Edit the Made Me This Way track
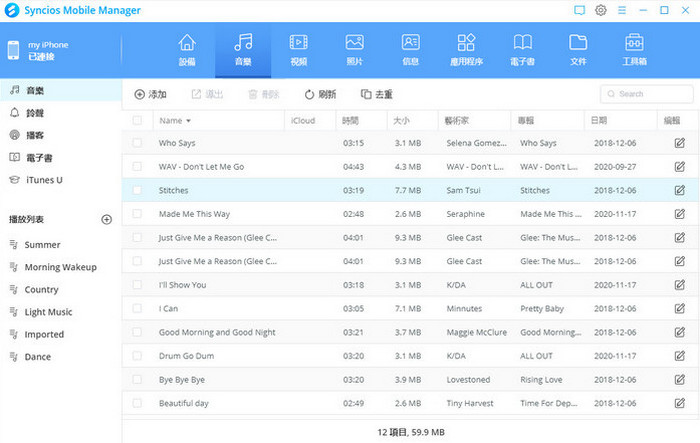 coord(679,214)
